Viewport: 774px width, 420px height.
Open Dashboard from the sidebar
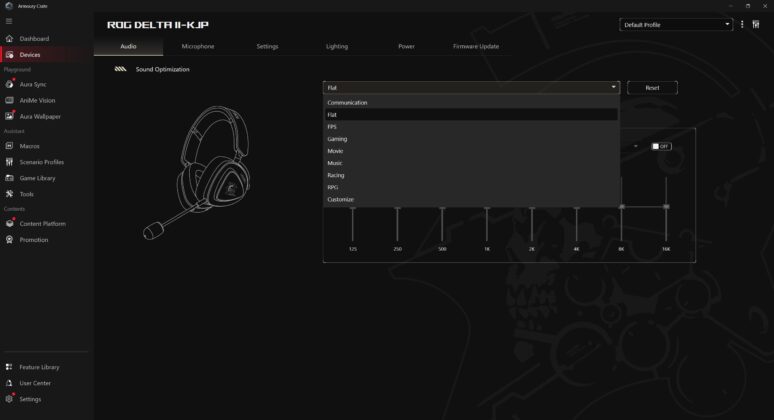tap(34, 38)
